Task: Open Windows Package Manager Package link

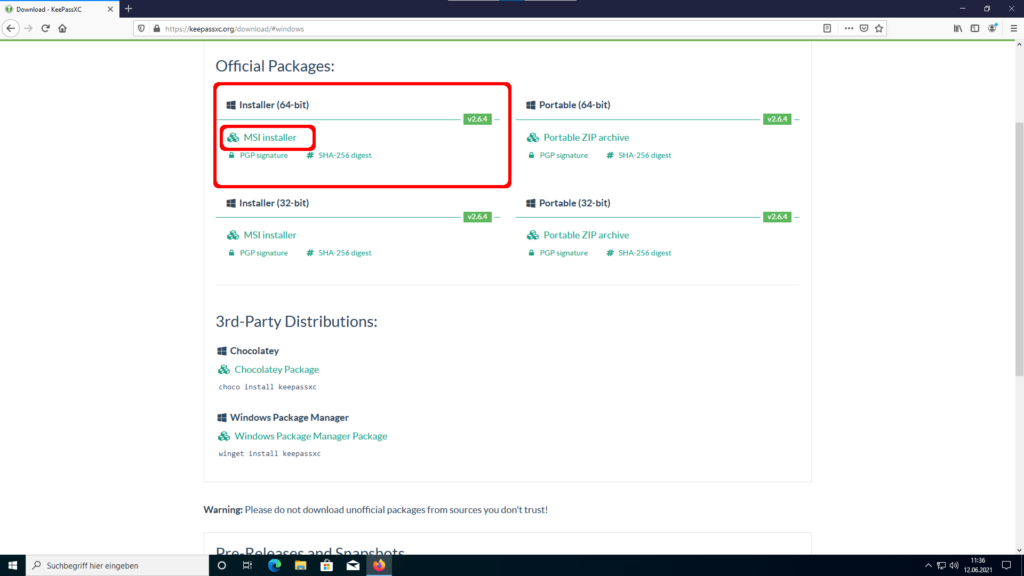Action: (x=311, y=436)
